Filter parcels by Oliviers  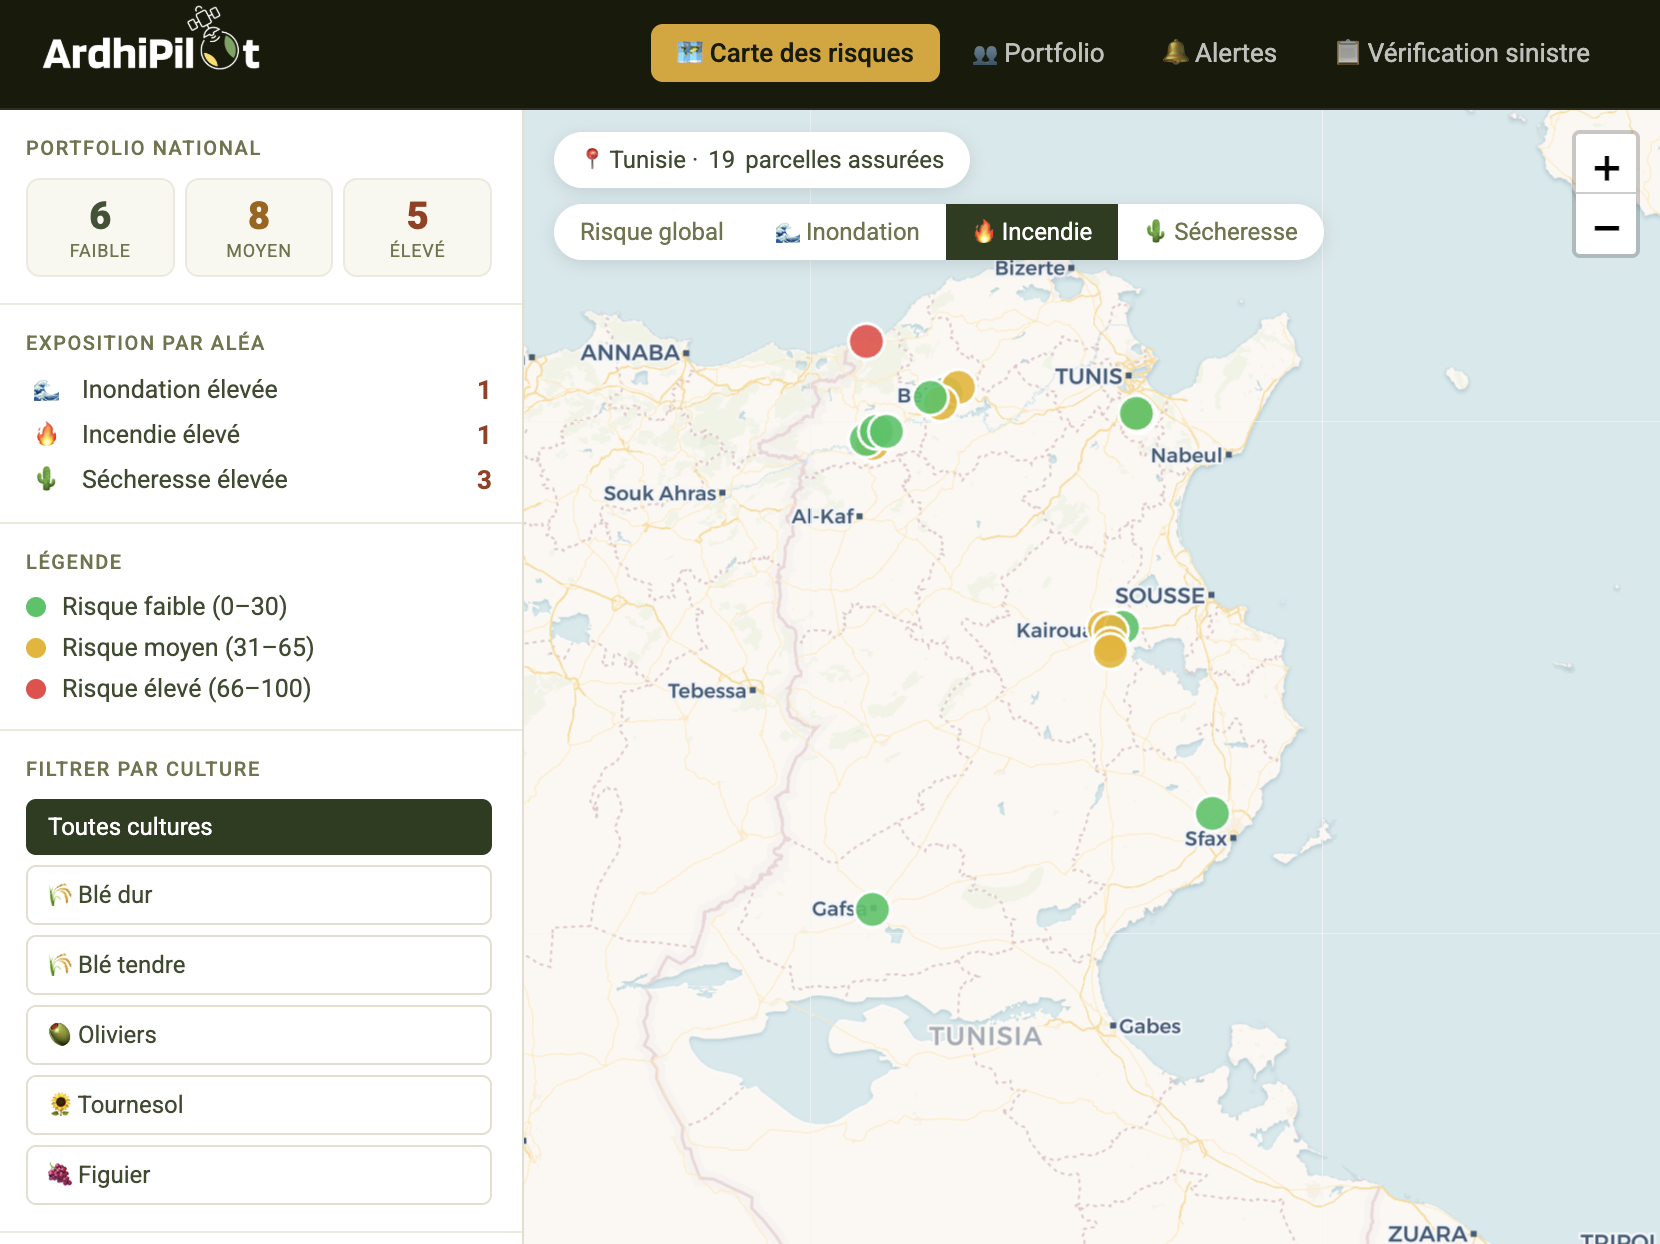click(x=259, y=1035)
